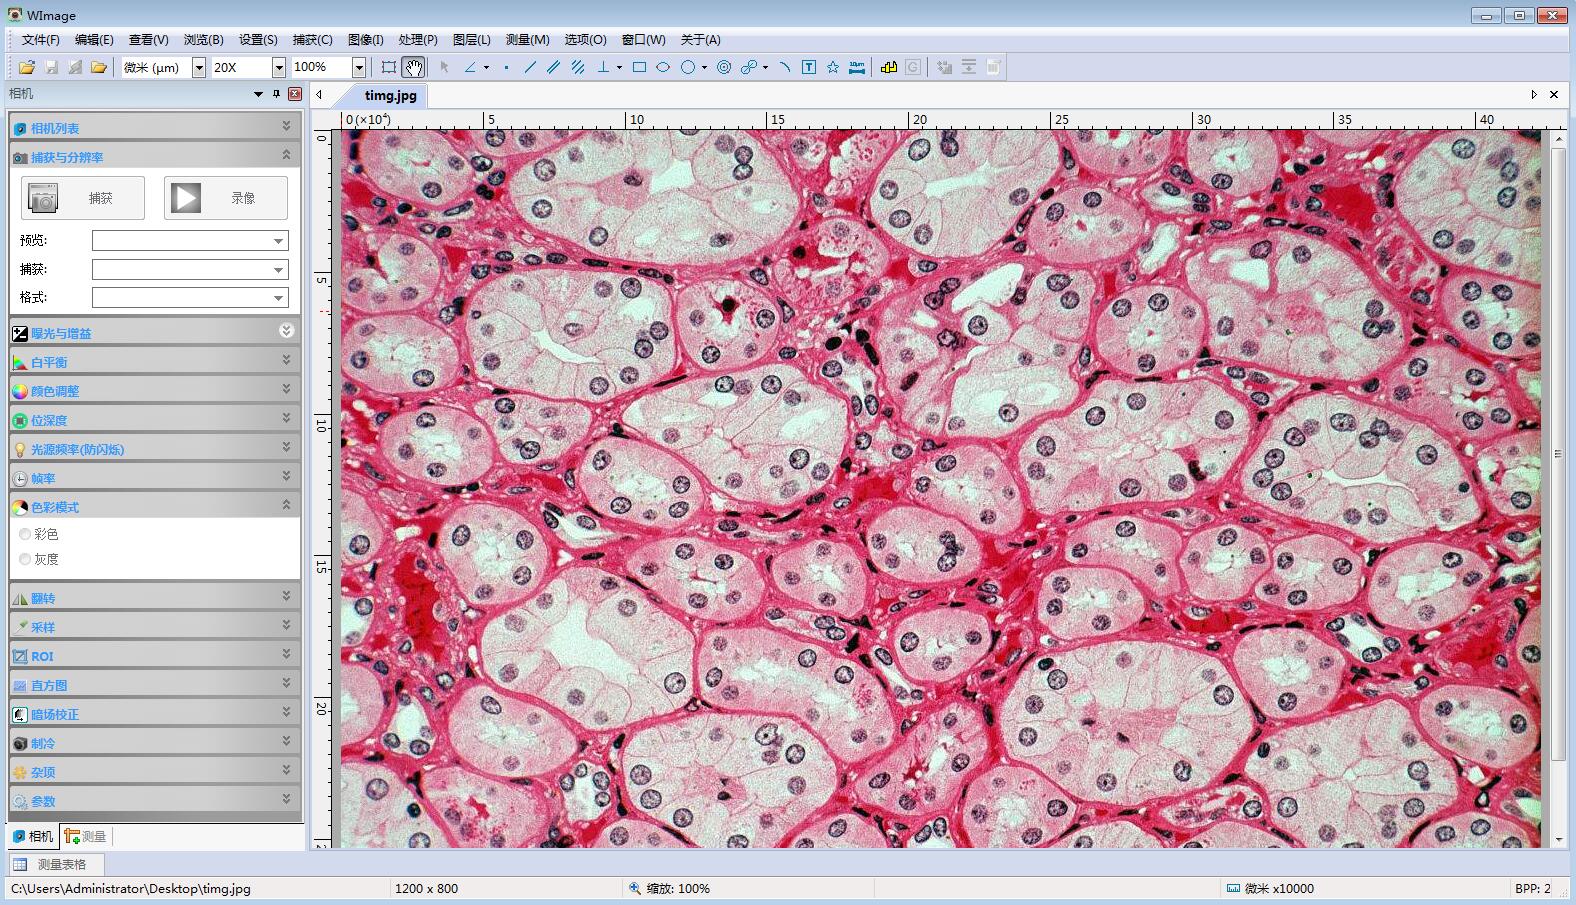This screenshot has height=905, width=1576.
Task: Open the 20X magnification dropdown
Action: [279, 67]
